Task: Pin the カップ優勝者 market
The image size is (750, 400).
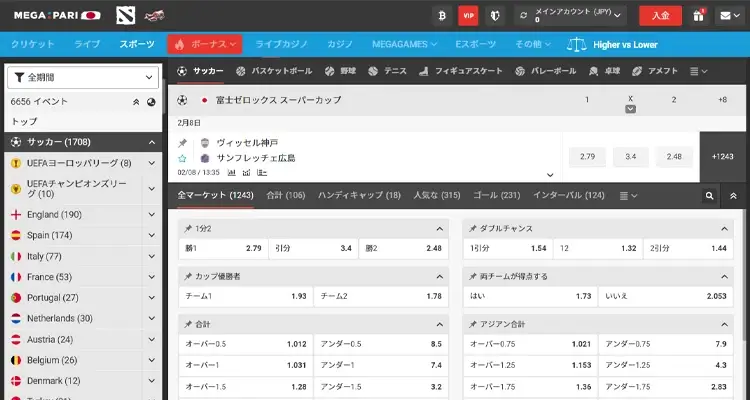Action: tap(188, 277)
